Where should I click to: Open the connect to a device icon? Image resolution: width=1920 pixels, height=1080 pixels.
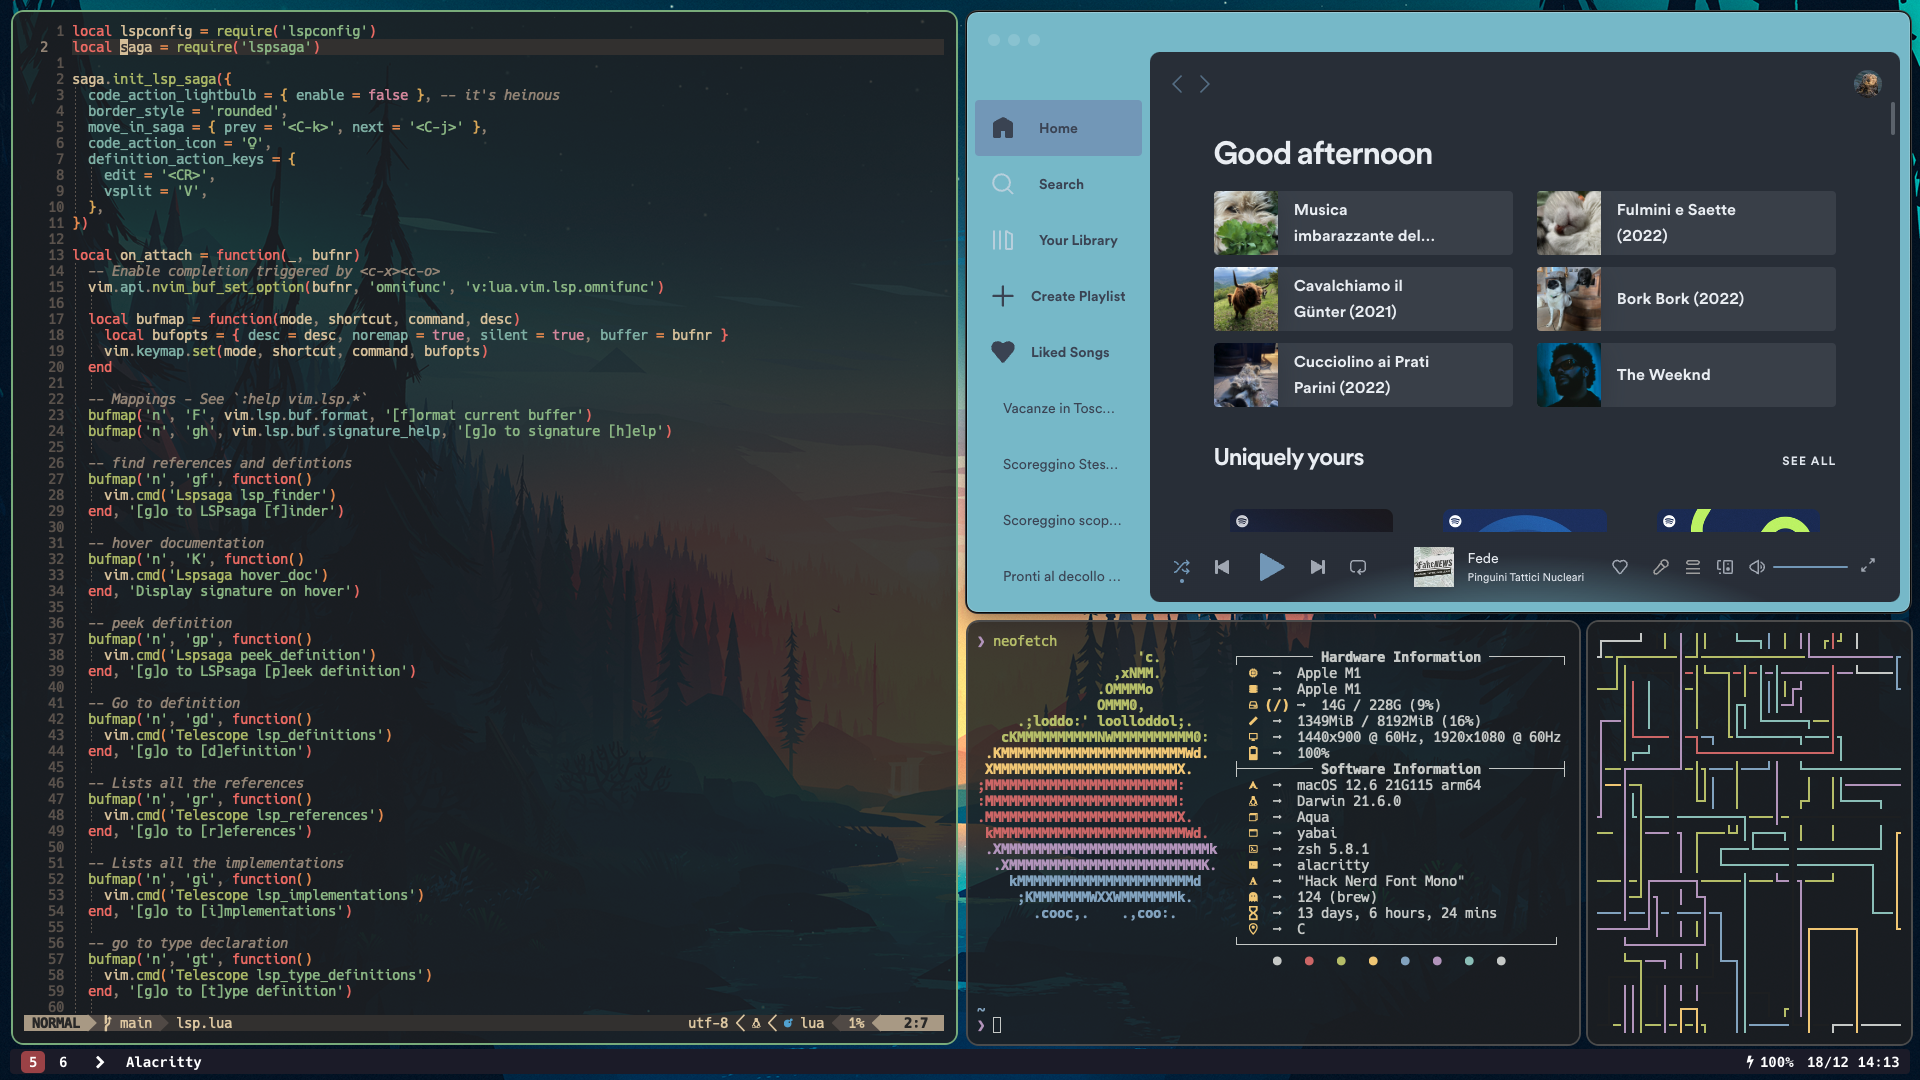tap(1725, 567)
